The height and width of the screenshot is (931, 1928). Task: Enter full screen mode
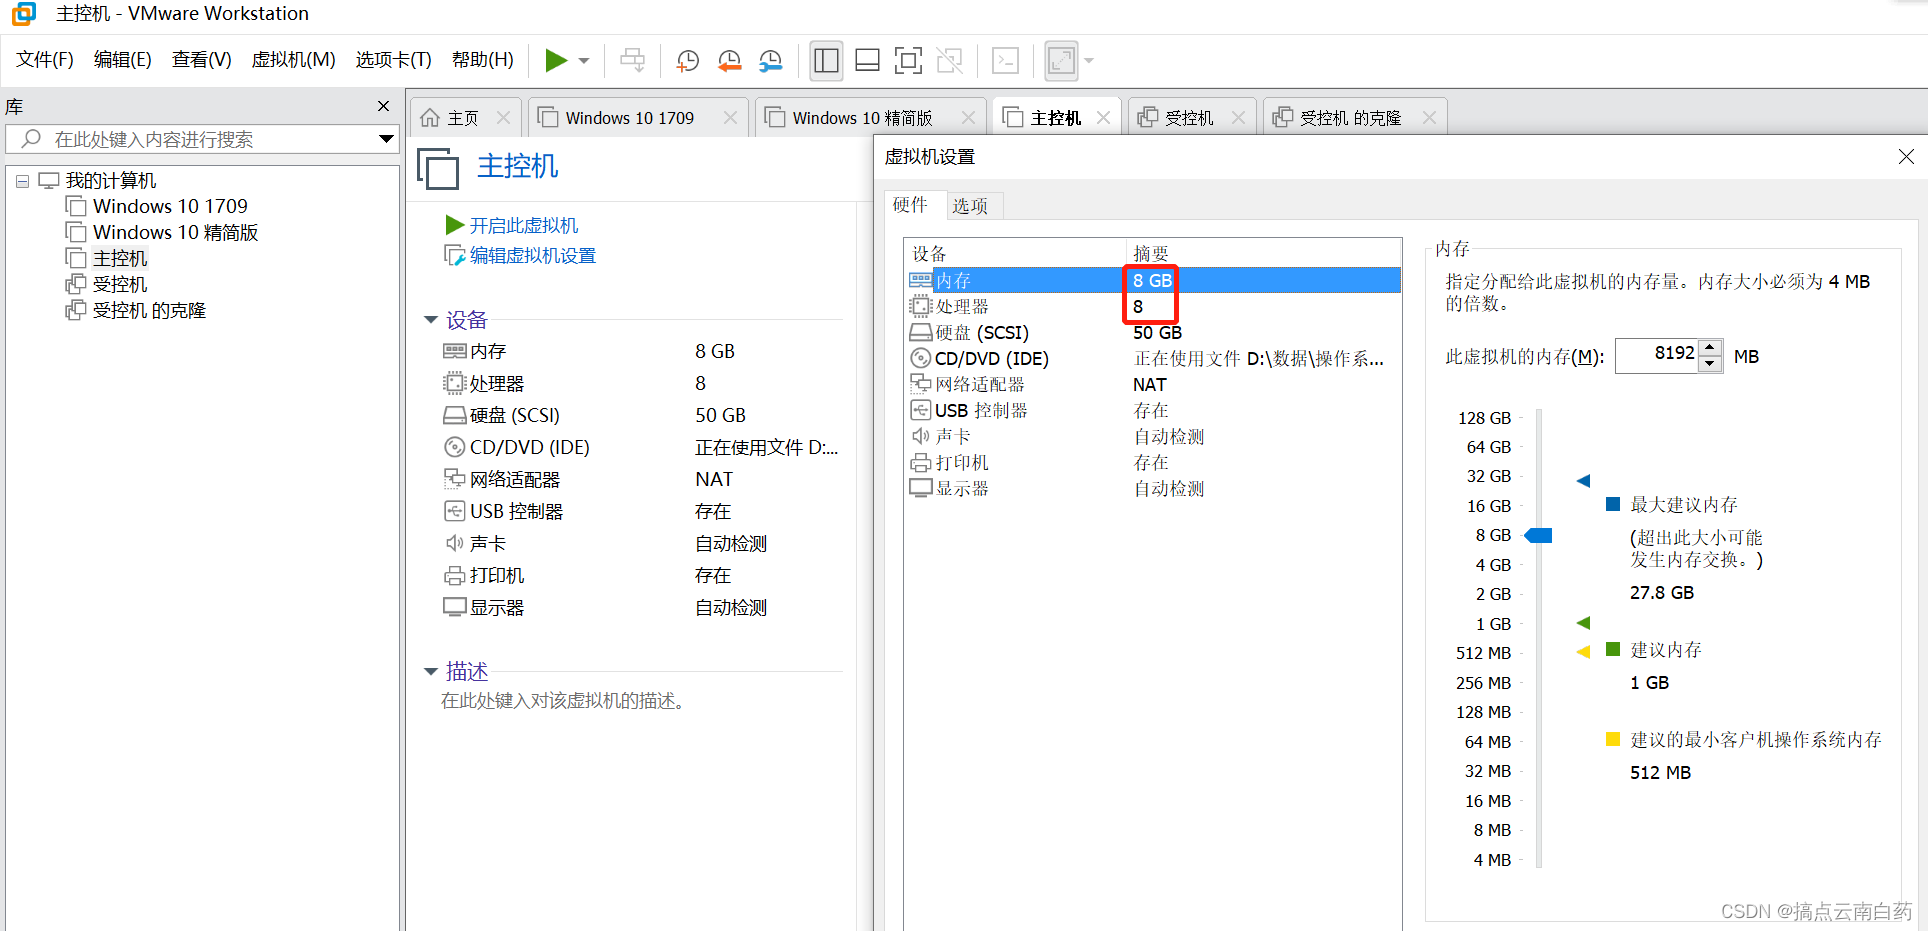[908, 60]
